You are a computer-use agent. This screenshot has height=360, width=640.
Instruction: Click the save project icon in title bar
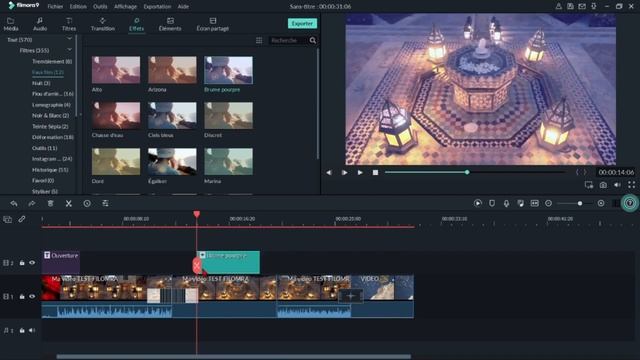pos(570,6)
